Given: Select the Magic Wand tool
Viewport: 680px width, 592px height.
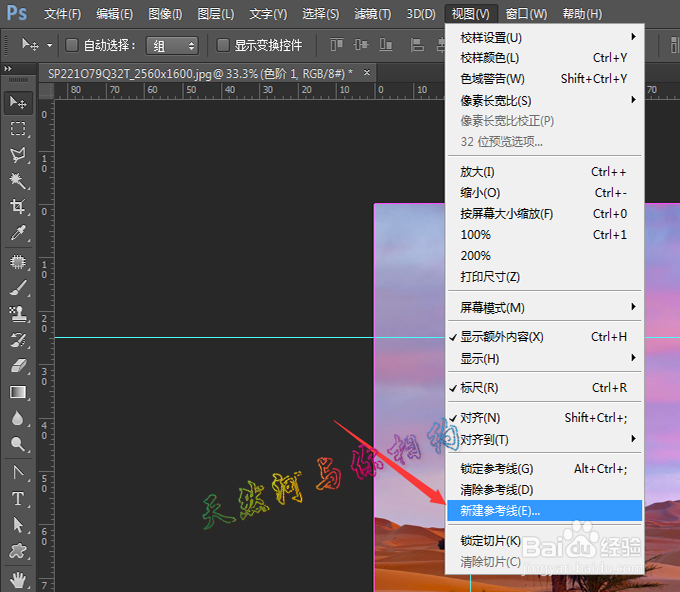Looking at the screenshot, I should tap(18, 180).
